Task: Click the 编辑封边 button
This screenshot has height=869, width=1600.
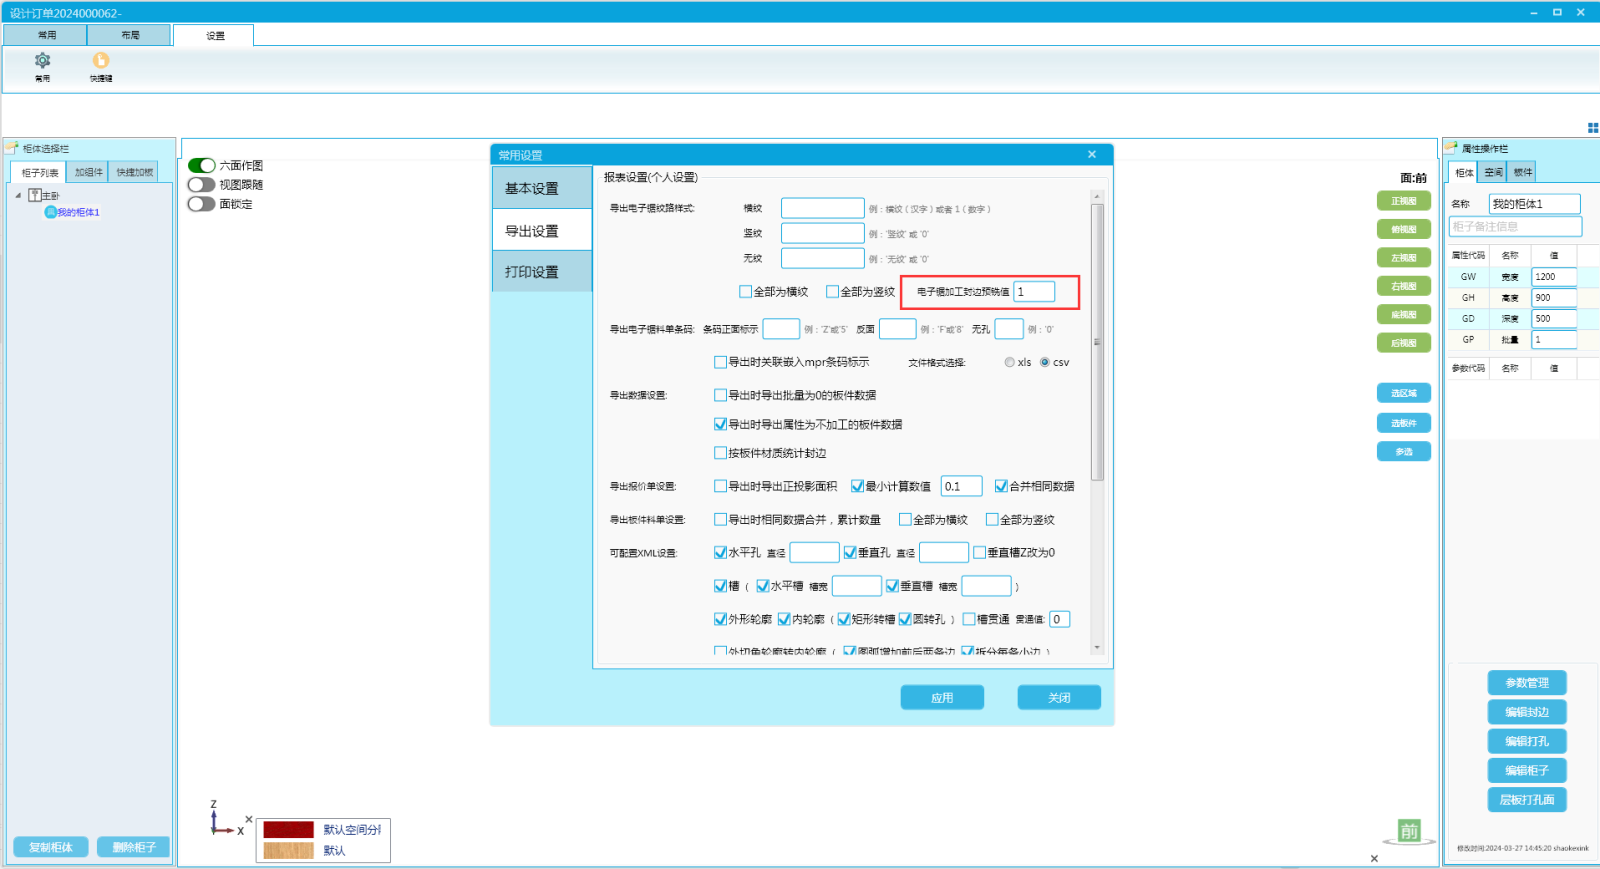Action: point(1527,712)
